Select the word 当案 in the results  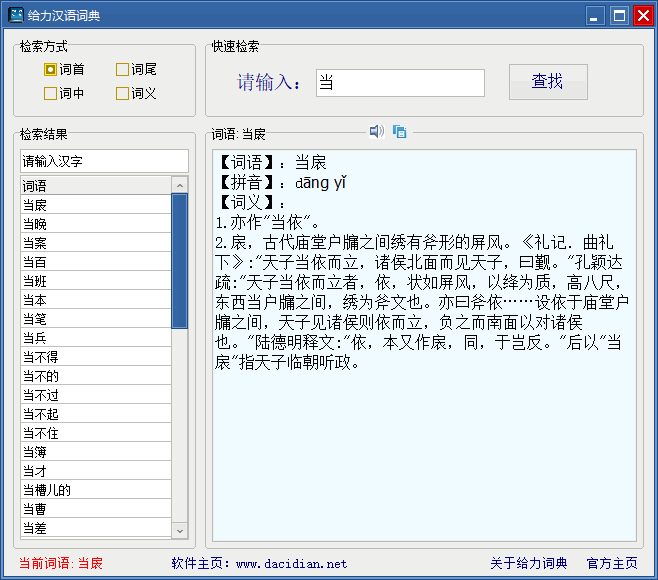point(96,243)
